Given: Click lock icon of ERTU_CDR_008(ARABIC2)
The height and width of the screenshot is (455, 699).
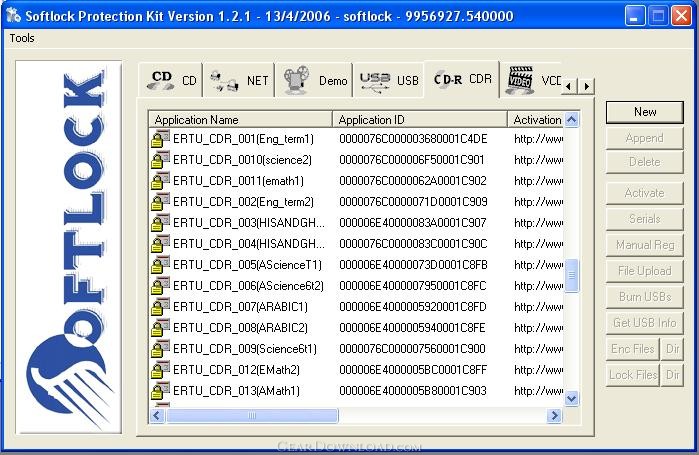Looking at the screenshot, I should pyautogui.click(x=160, y=328).
